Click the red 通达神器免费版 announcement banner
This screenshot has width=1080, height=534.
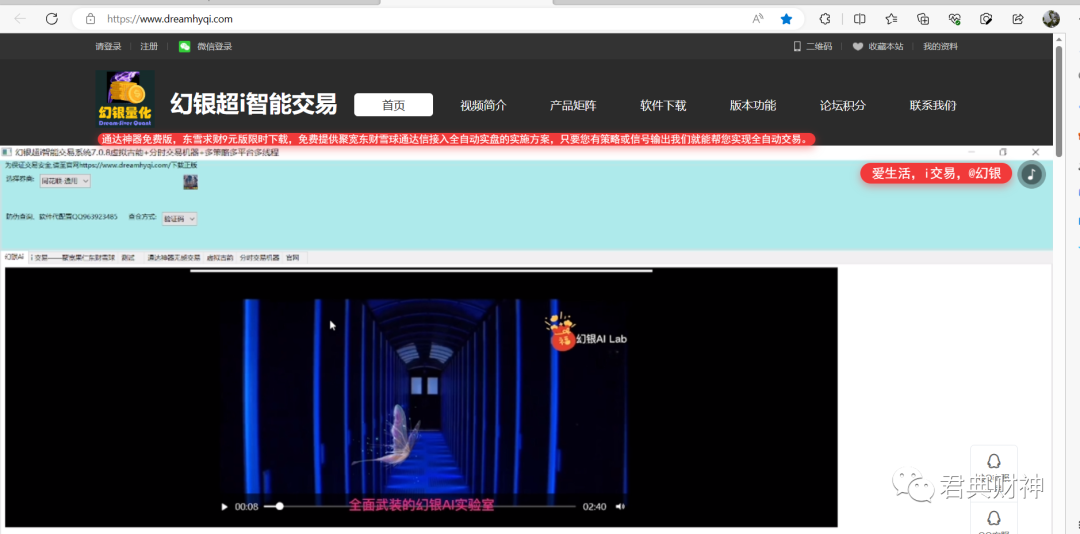tap(456, 139)
